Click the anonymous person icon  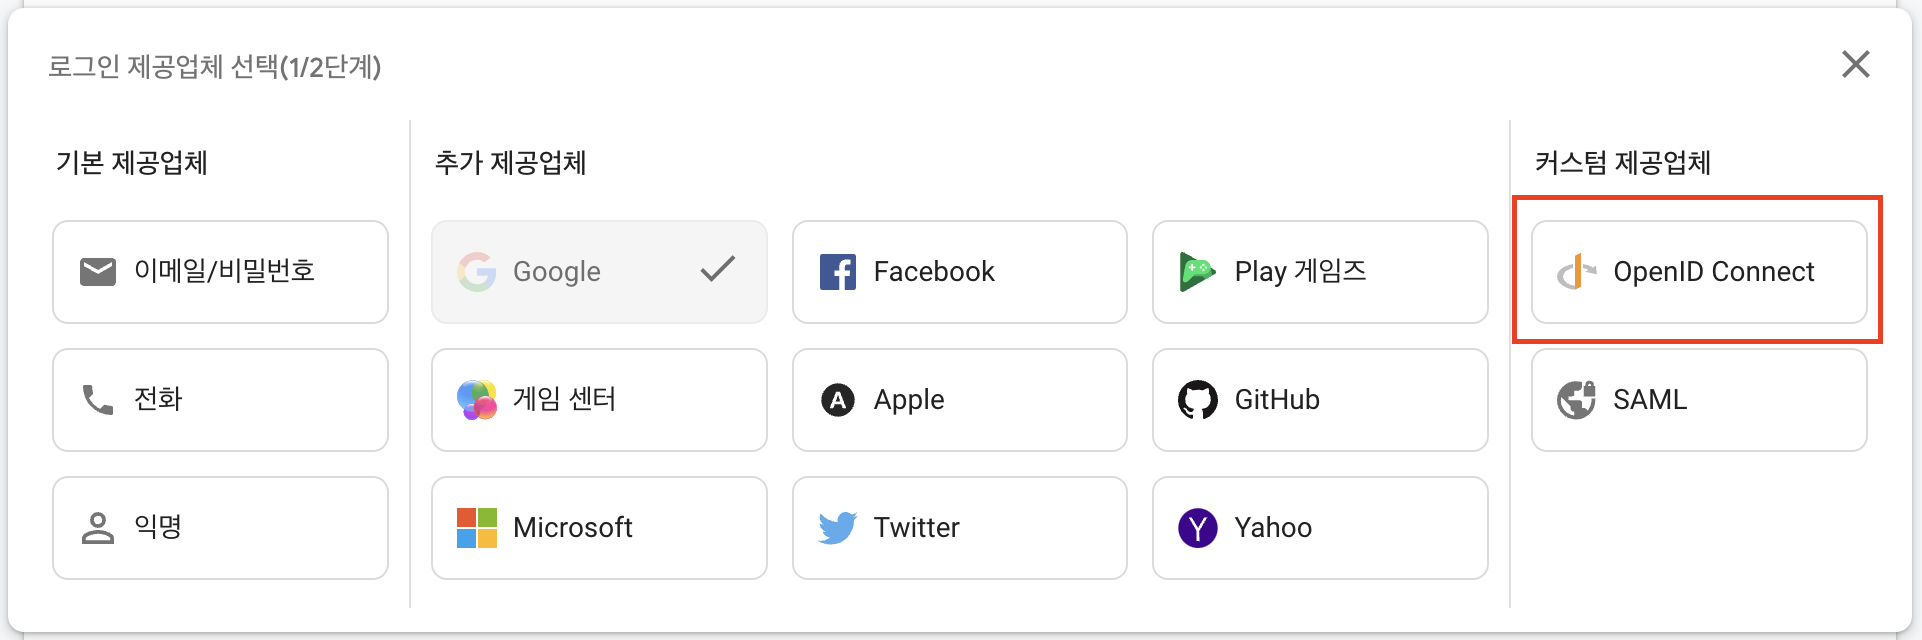[98, 528]
